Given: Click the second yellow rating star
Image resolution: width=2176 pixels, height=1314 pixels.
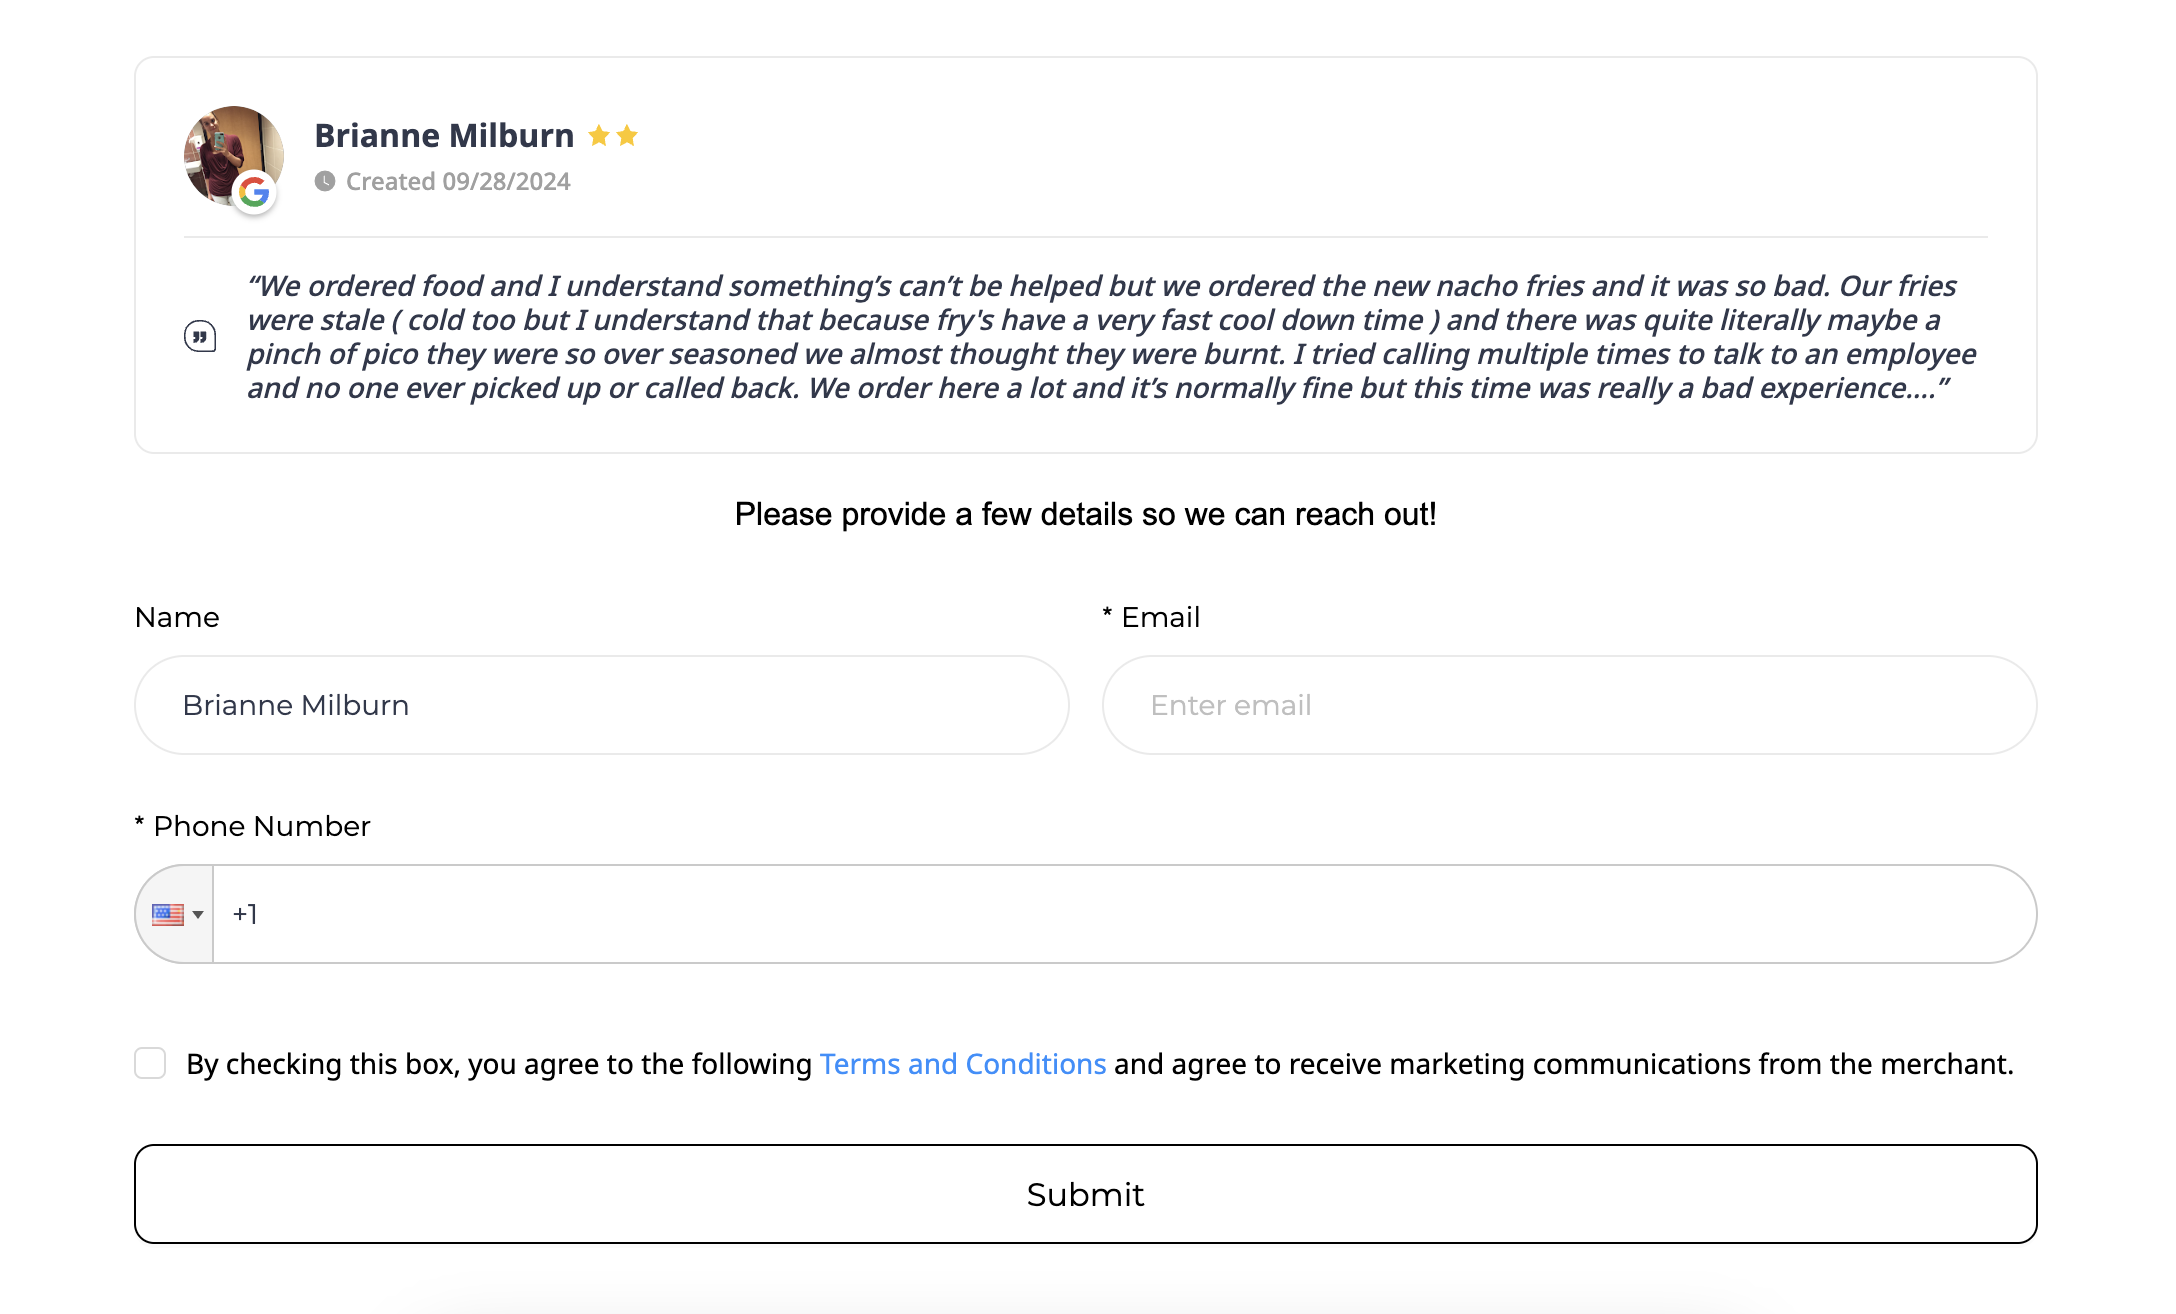Looking at the screenshot, I should [627, 135].
